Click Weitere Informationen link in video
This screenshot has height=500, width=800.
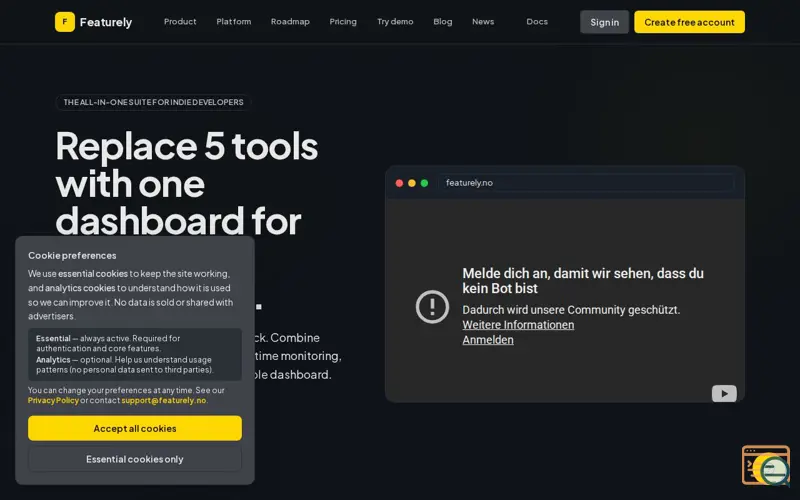pyautogui.click(x=518, y=325)
